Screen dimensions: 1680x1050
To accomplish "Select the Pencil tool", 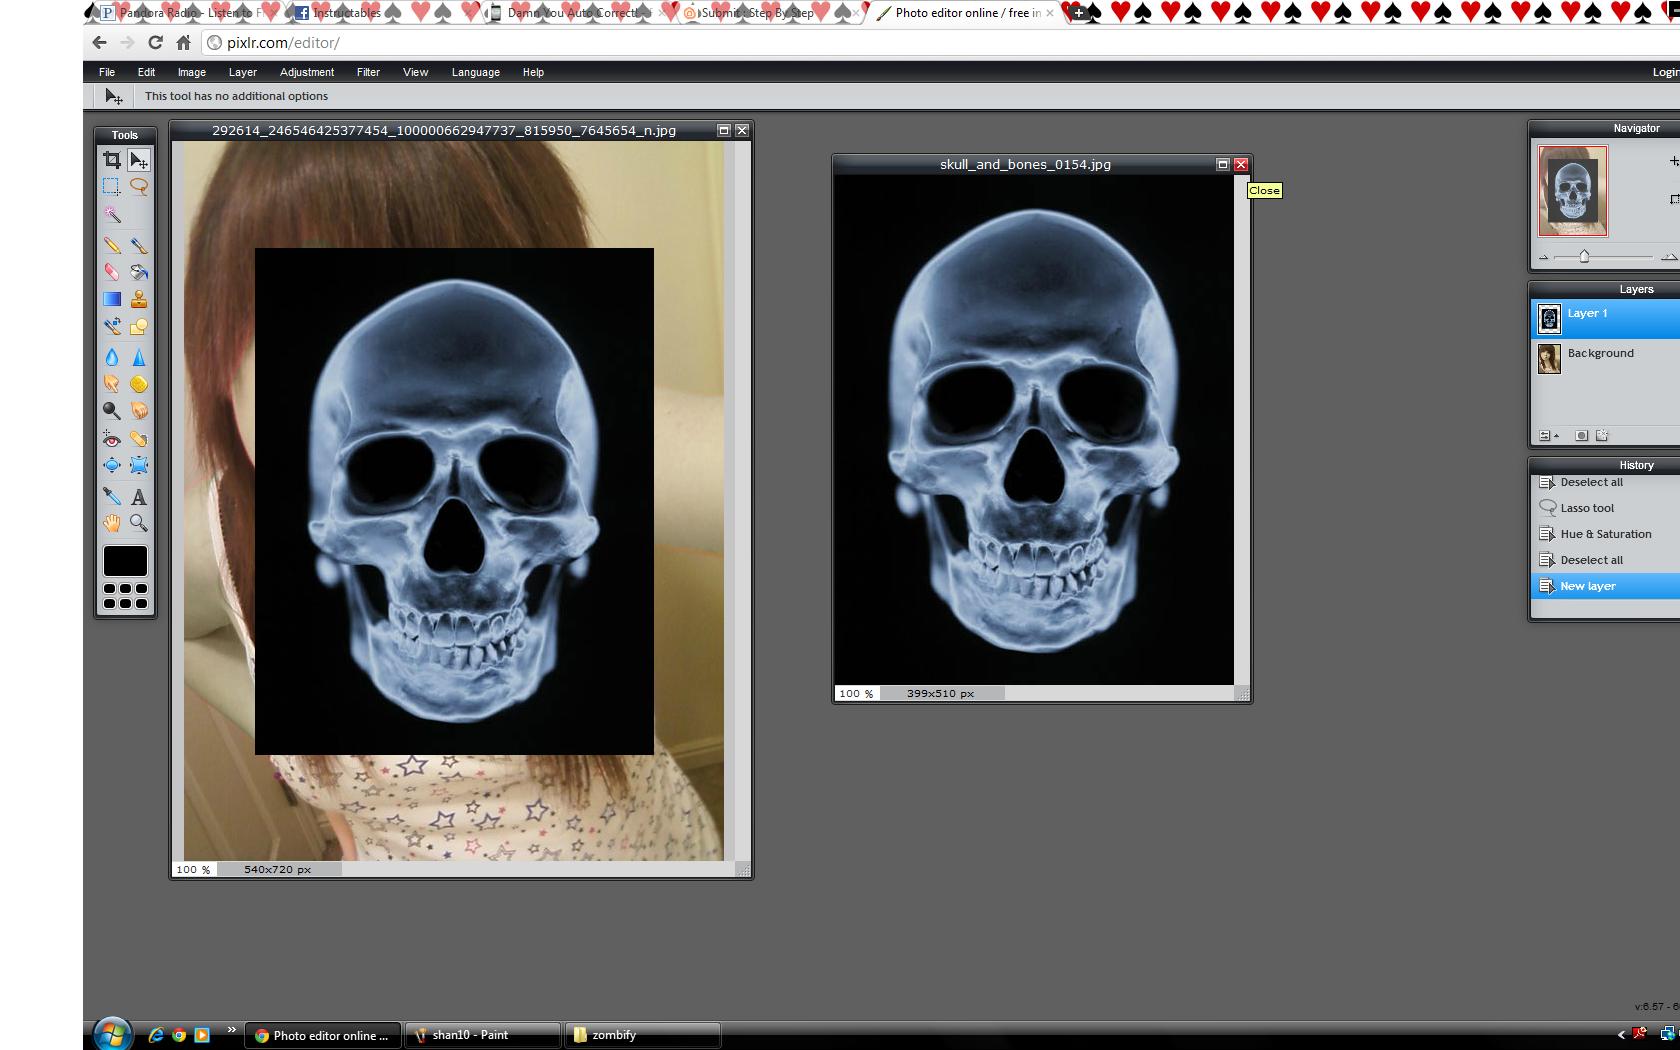I will point(112,245).
